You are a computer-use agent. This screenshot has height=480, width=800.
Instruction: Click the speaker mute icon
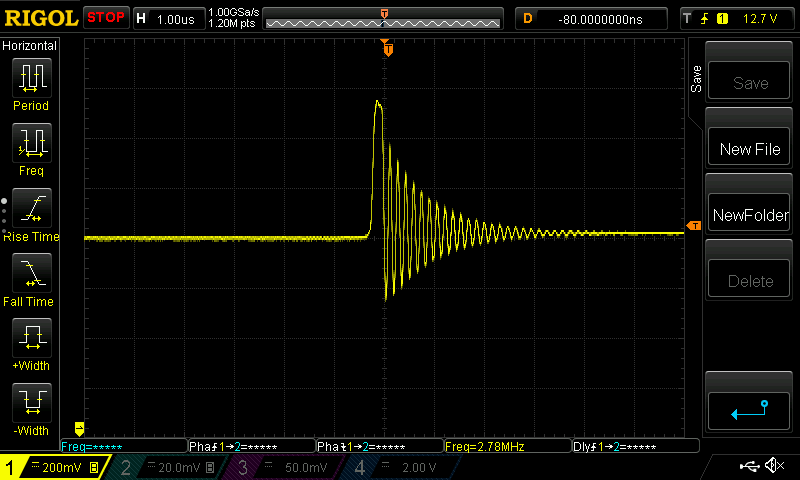774,466
